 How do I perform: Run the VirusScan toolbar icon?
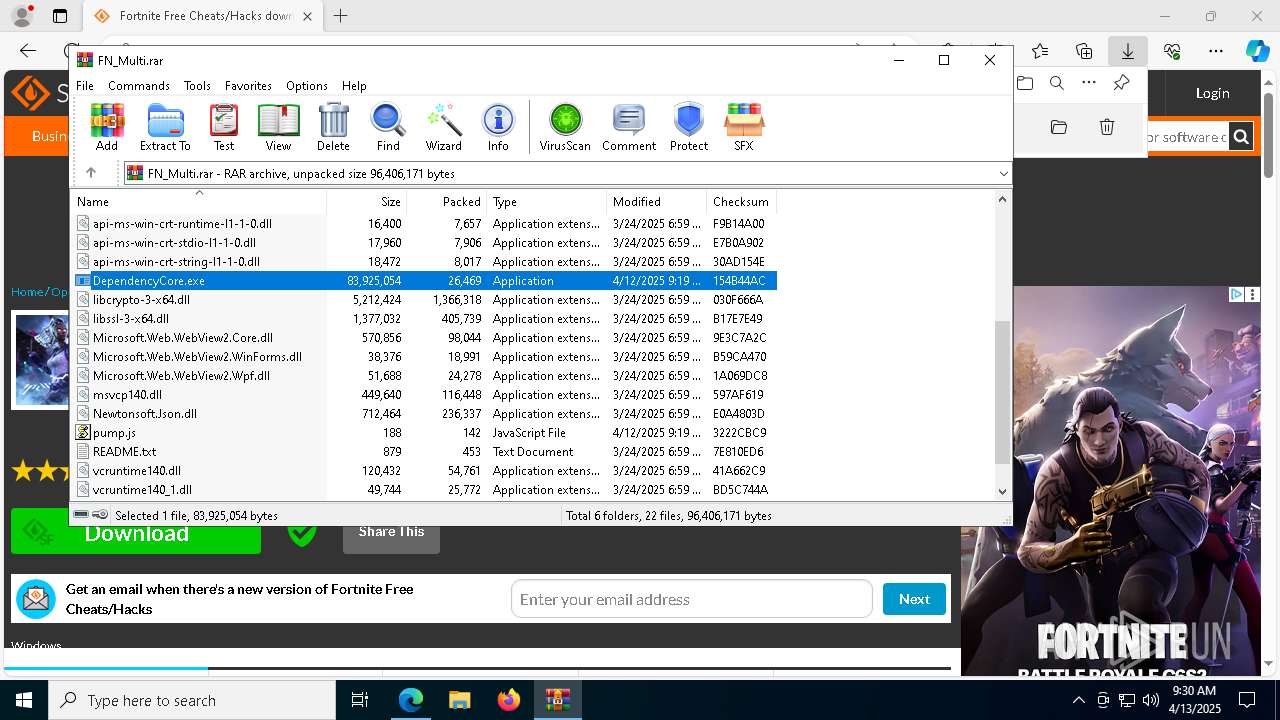click(x=565, y=127)
